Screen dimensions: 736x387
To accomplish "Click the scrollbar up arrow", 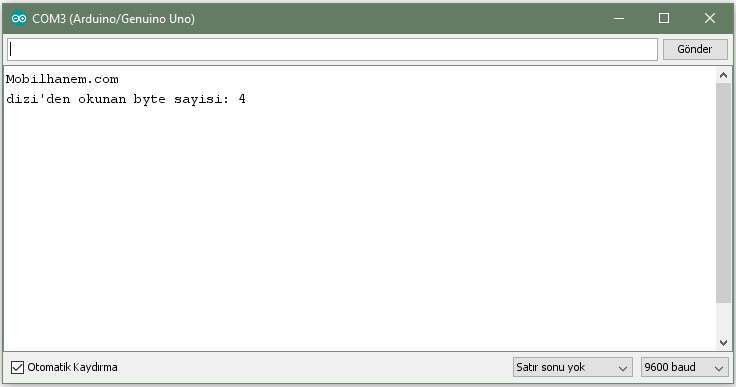I will click(723, 75).
